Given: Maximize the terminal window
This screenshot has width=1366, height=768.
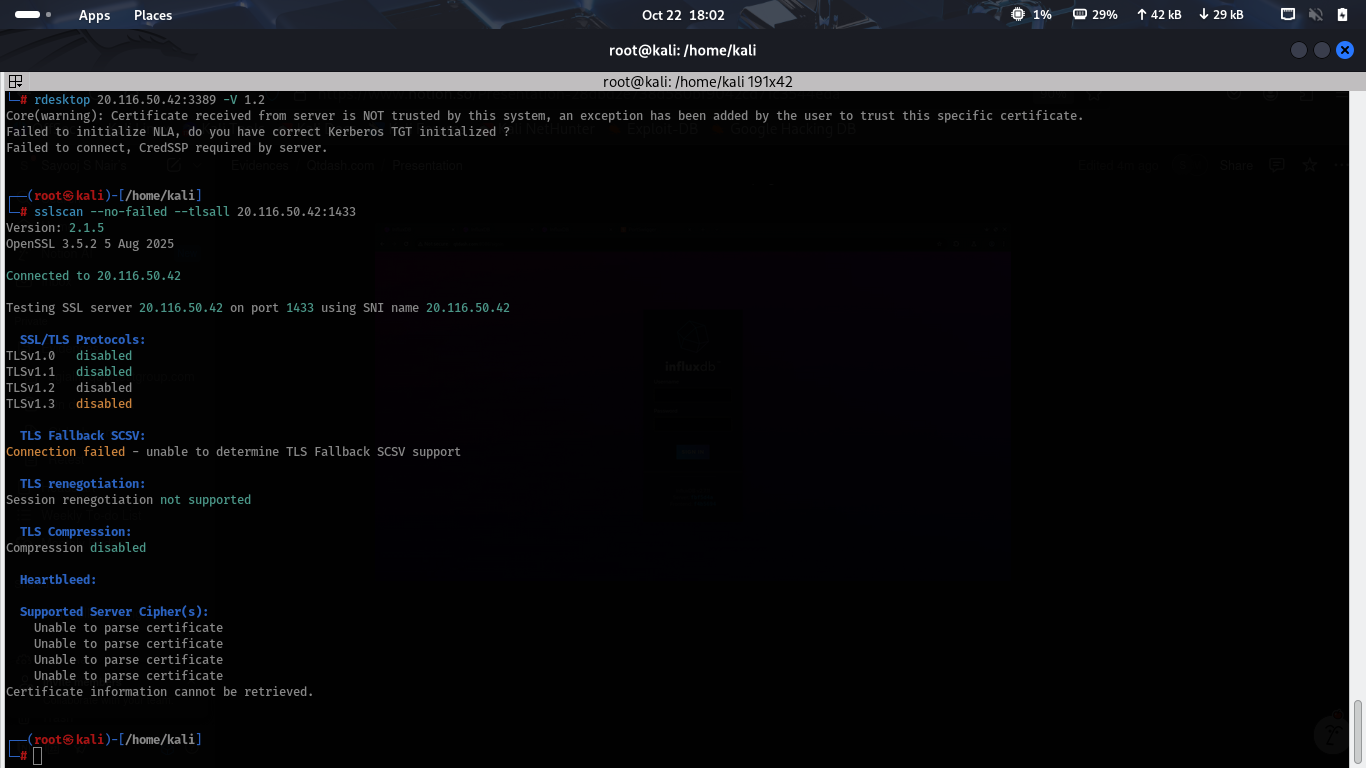Looking at the screenshot, I should [x=1322, y=50].
